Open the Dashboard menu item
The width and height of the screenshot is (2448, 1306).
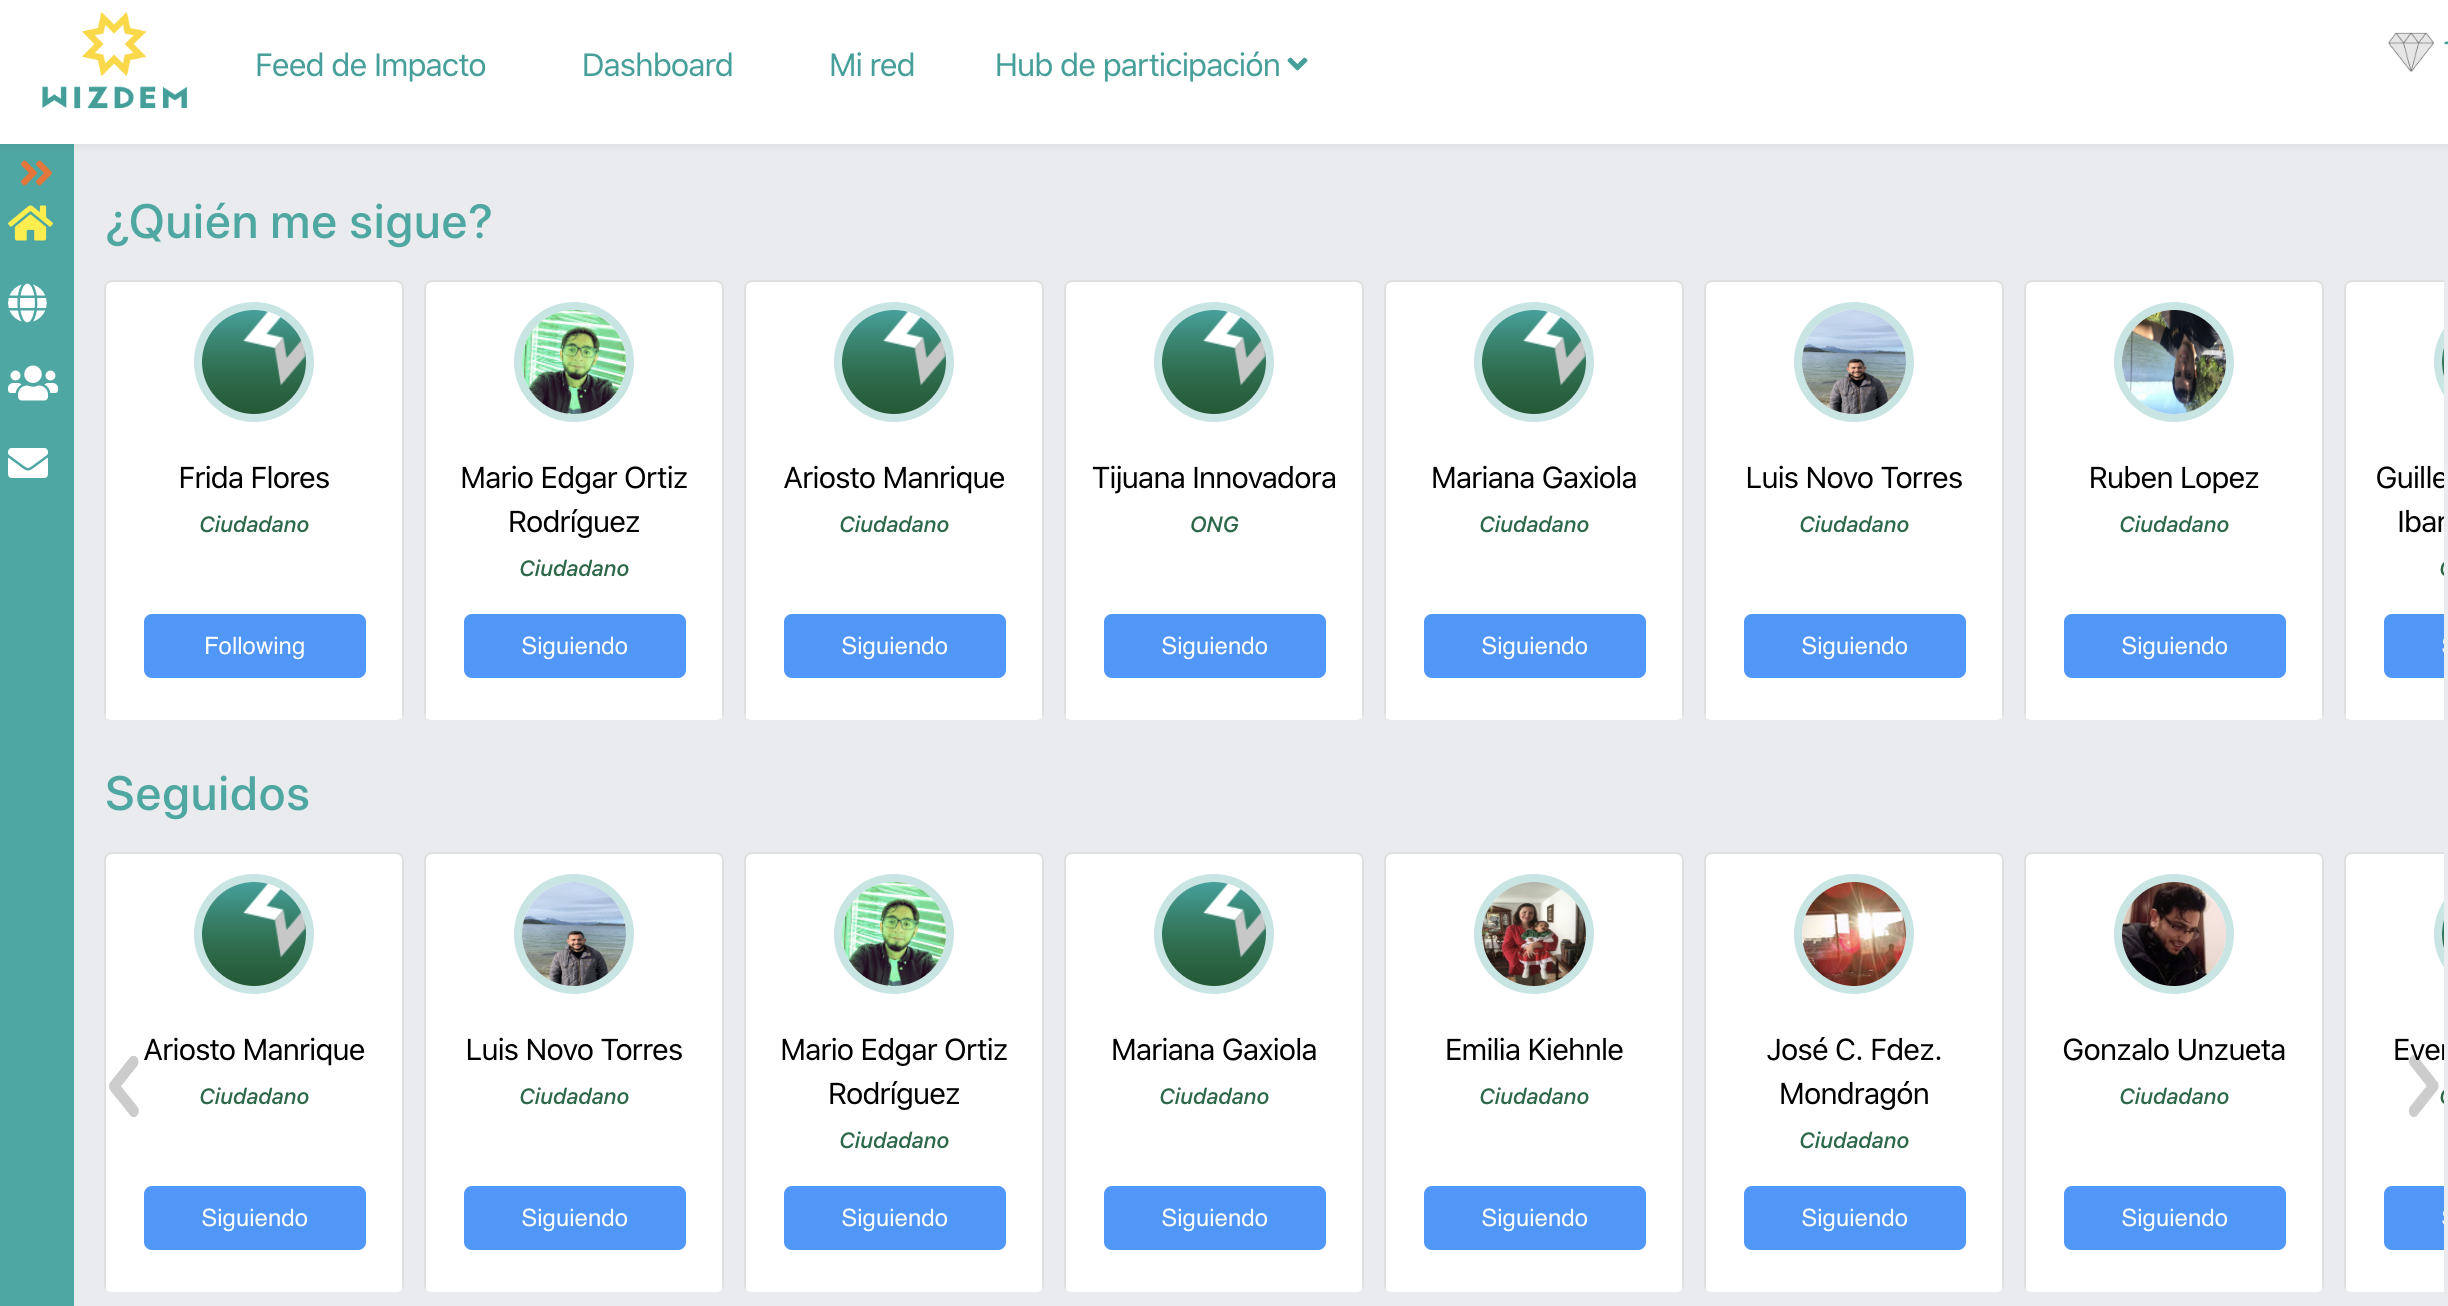[657, 65]
